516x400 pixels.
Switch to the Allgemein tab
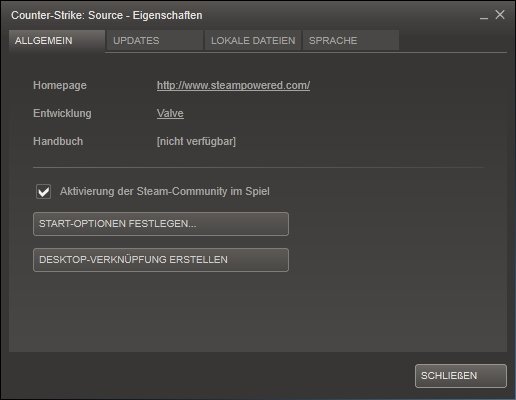coord(57,41)
